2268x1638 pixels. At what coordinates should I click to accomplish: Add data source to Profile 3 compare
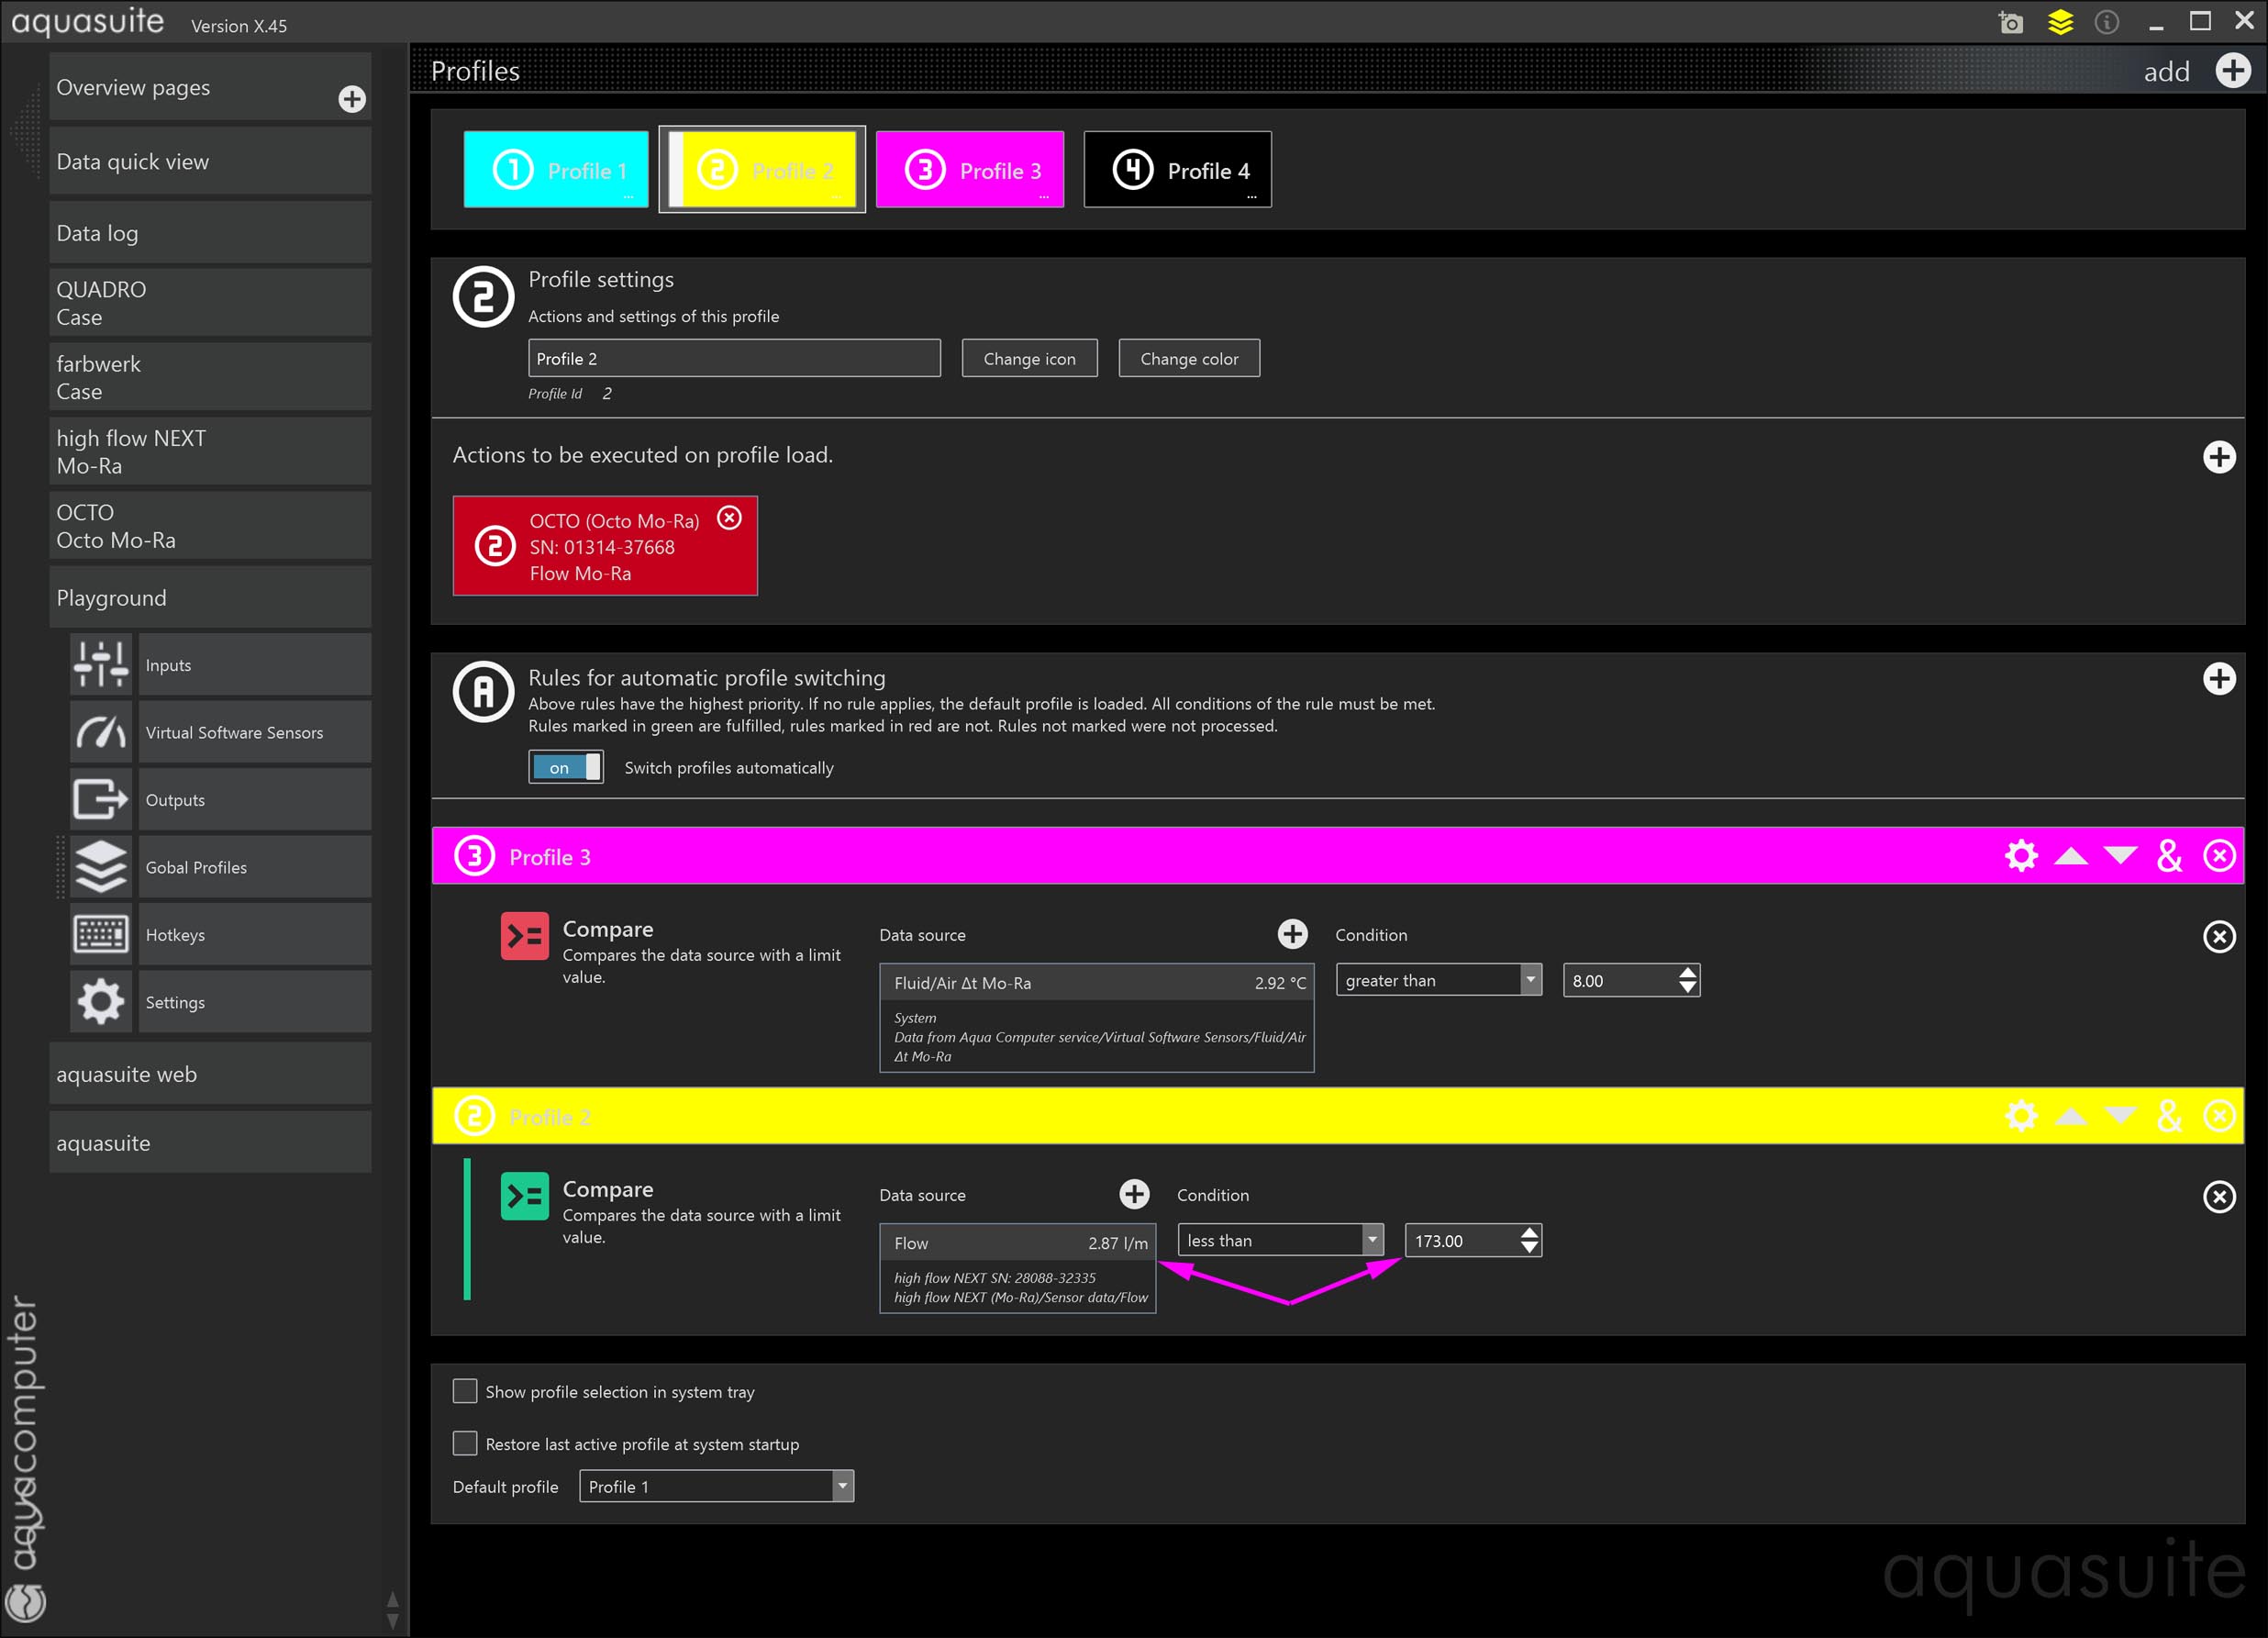tap(1292, 934)
